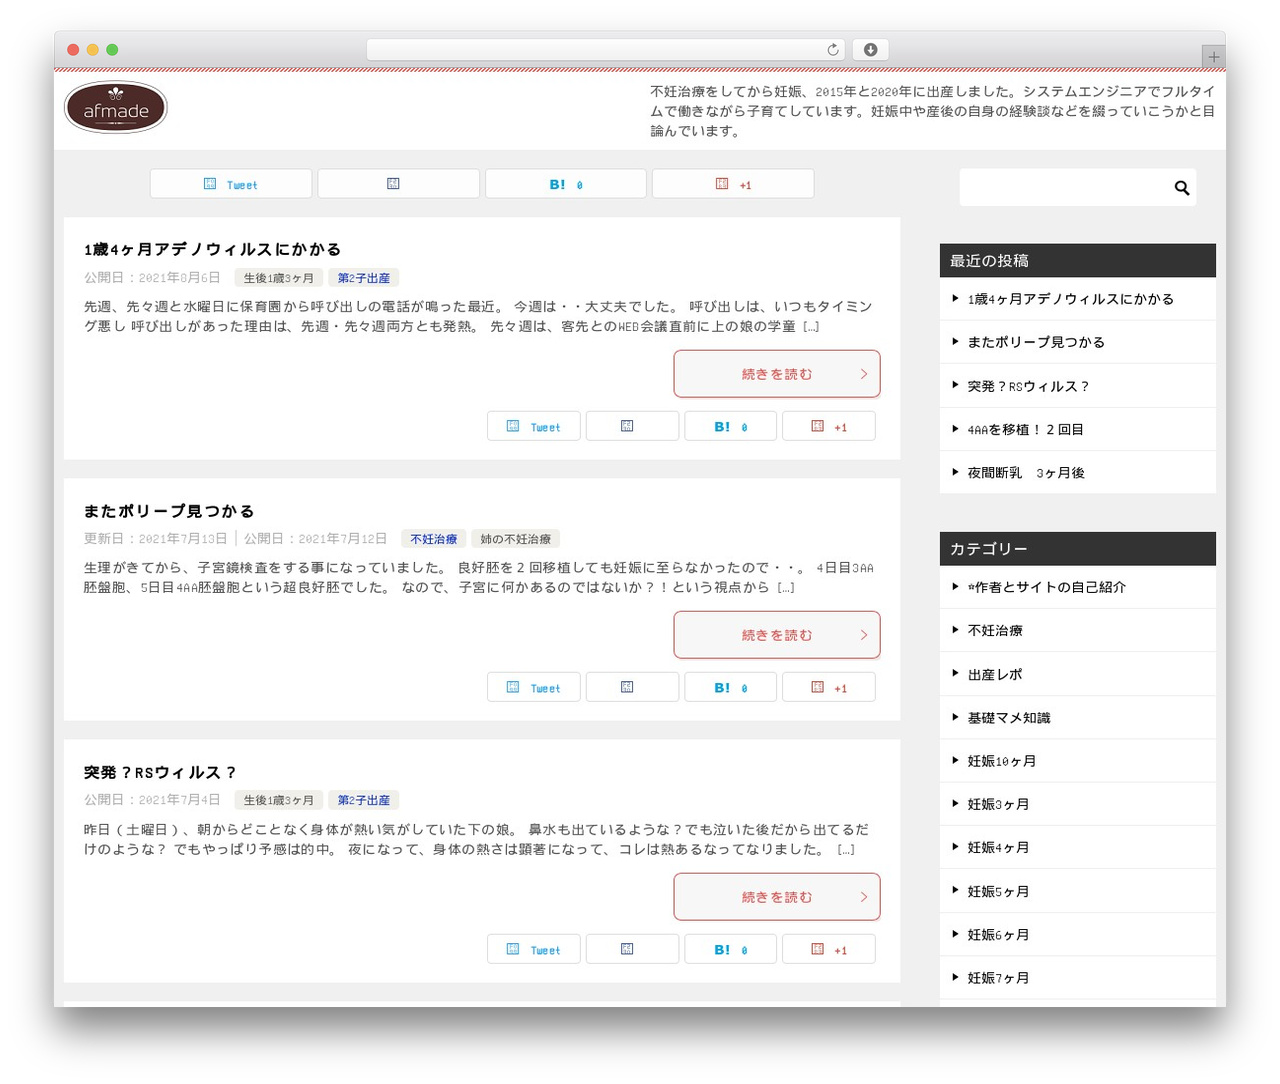Open the 不妊治療 category in sidebar
The width and height of the screenshot is (1280, 1084).
pyautogui.click(x=995, y=631)
